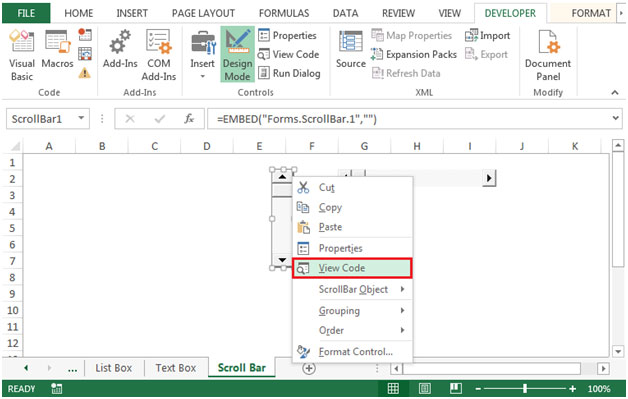The height and width of the screenshot is (399, 628).
Task: Choose View Code from the context menu
Action: pos(352,268)
